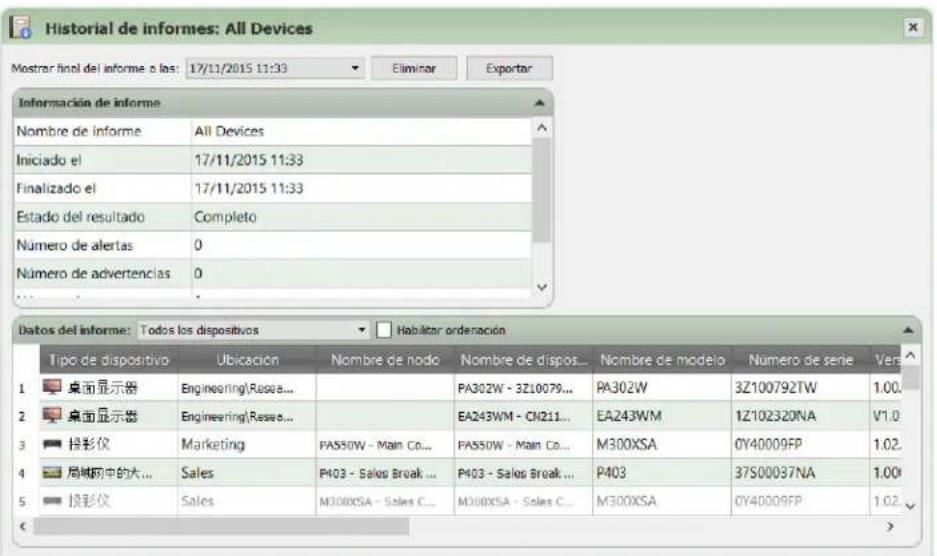Click the report history icon in the title bar

pyautogui.click(x=22, y=28)
